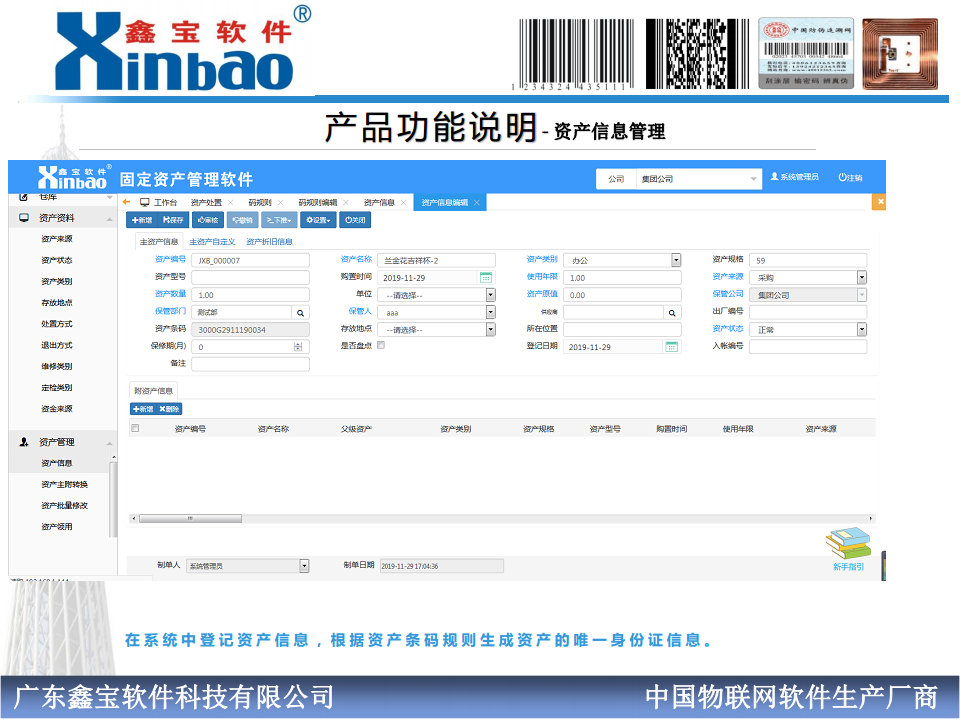The height and width of the screenshot is (720, 960).
Task: Click the orange back arrow icon
Action: pos(127,202)
